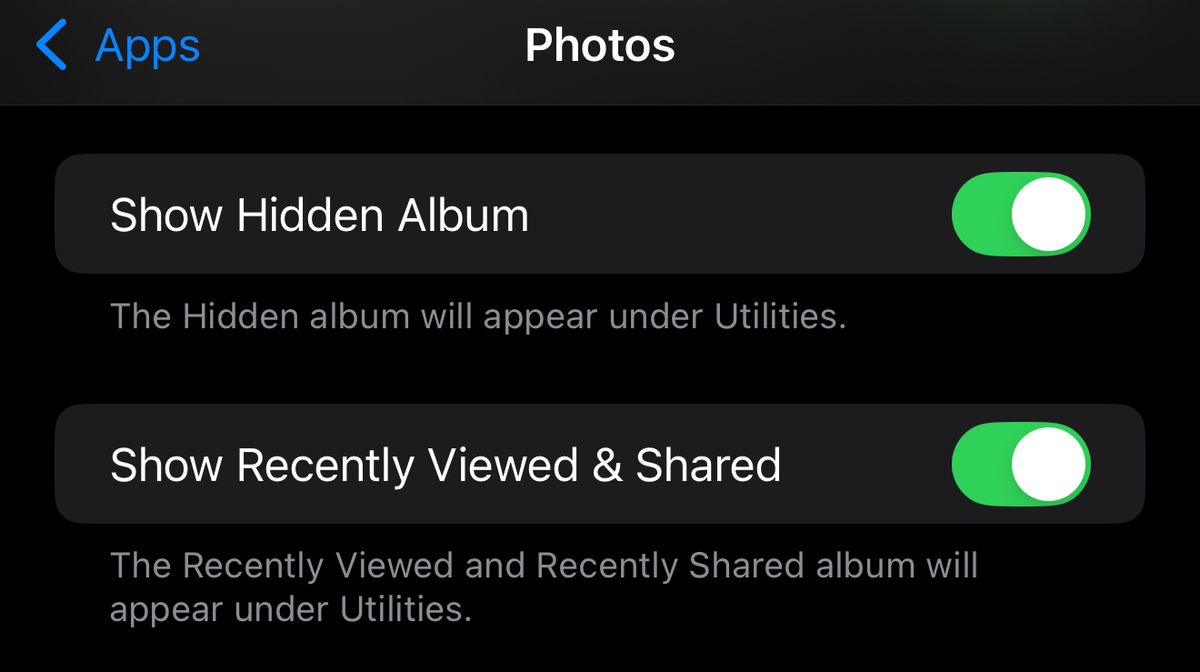Select the Show Hidden Album label text

(x=319, y=215)
